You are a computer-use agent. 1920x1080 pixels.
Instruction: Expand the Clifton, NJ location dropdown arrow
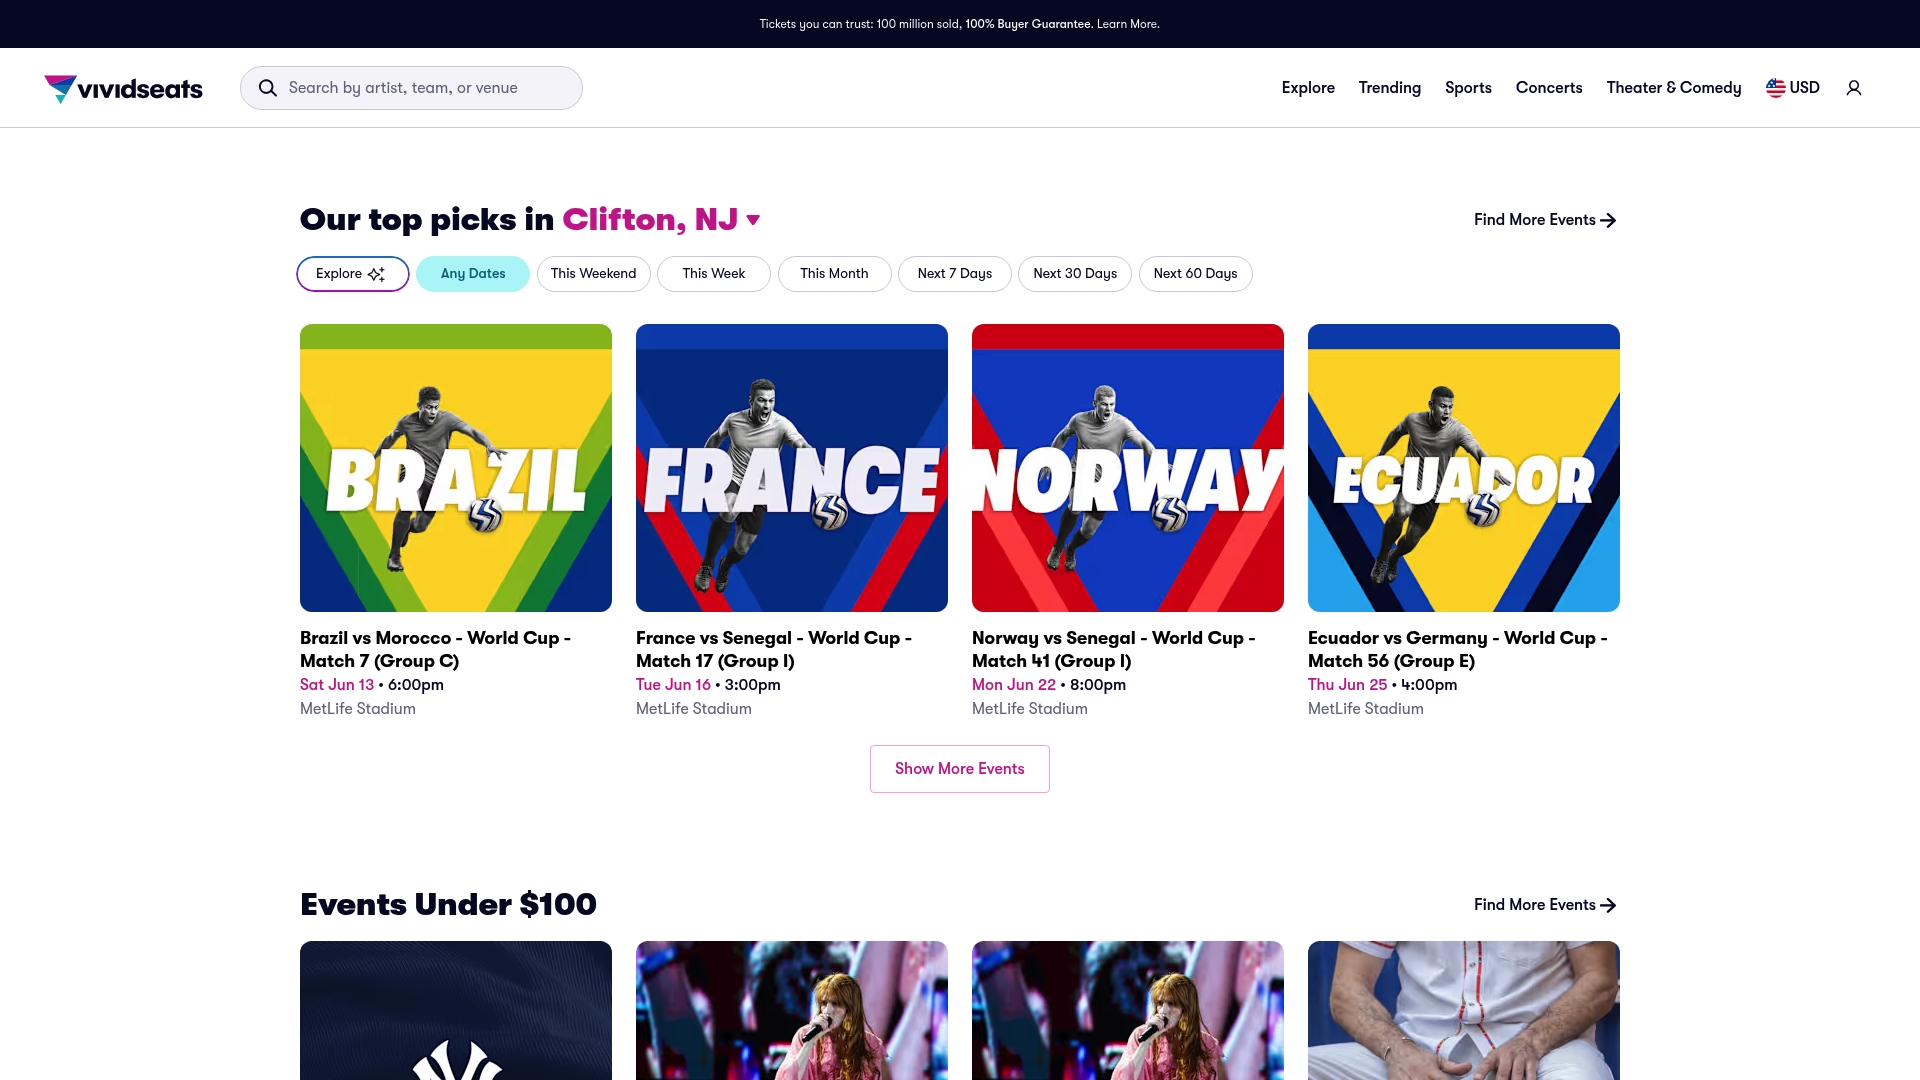click(x=753, y=220)
